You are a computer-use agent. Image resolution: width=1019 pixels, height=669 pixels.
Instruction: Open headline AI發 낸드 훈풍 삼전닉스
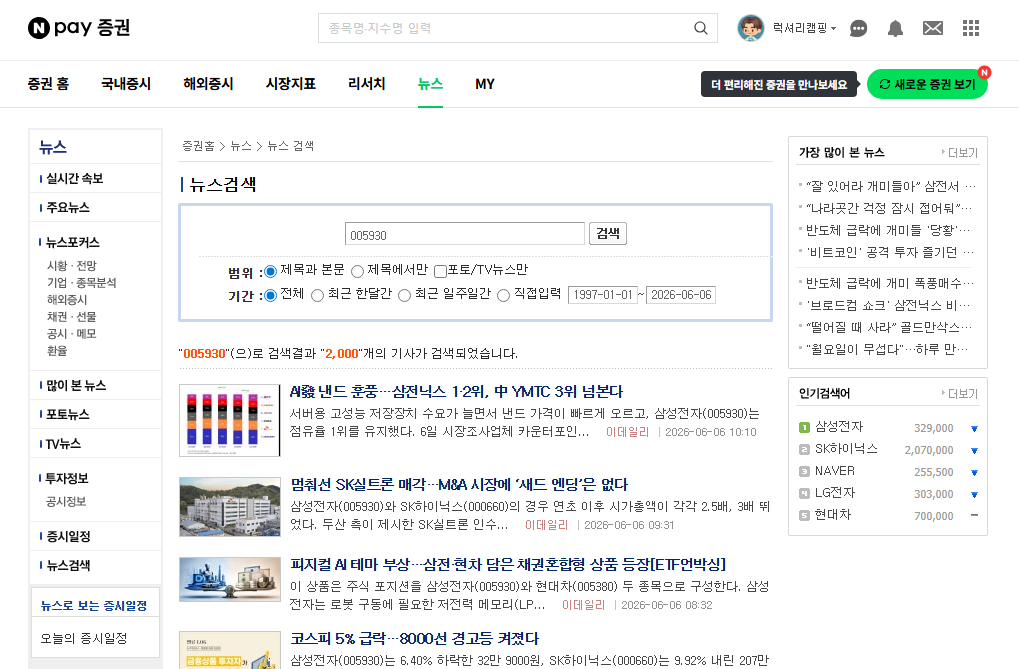pyautogui.click(x=456, y=391)
